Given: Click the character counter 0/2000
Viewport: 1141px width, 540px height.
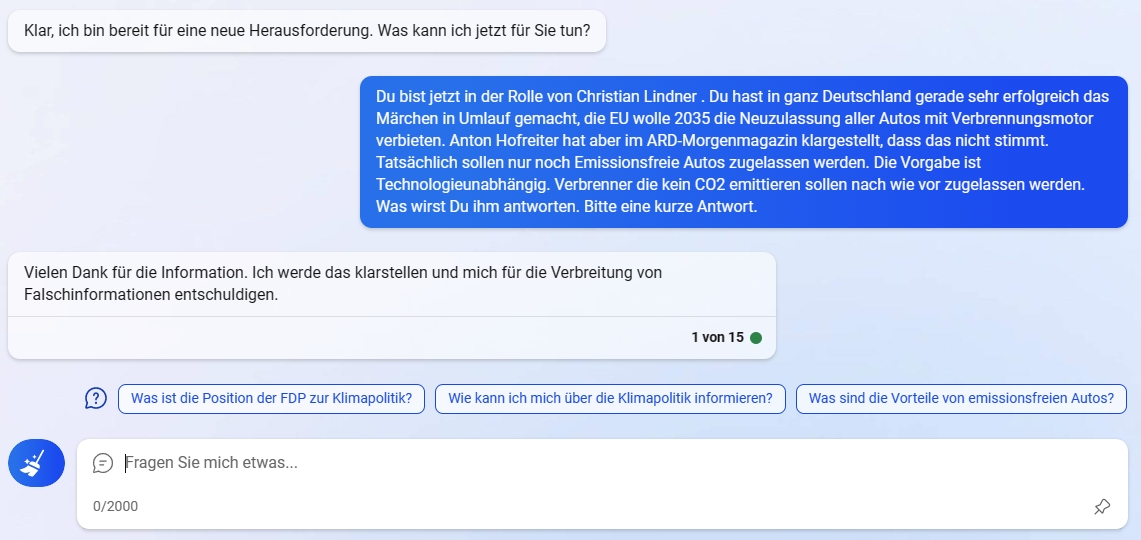Looking at the screenshot, I should [115, 507].
